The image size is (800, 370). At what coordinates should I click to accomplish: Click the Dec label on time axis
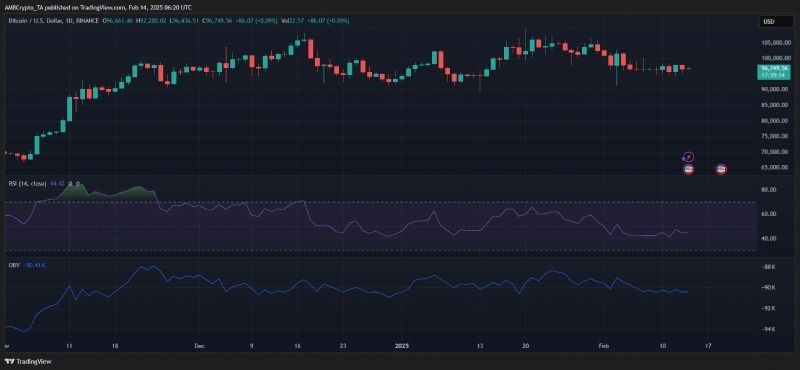[199, 346]
